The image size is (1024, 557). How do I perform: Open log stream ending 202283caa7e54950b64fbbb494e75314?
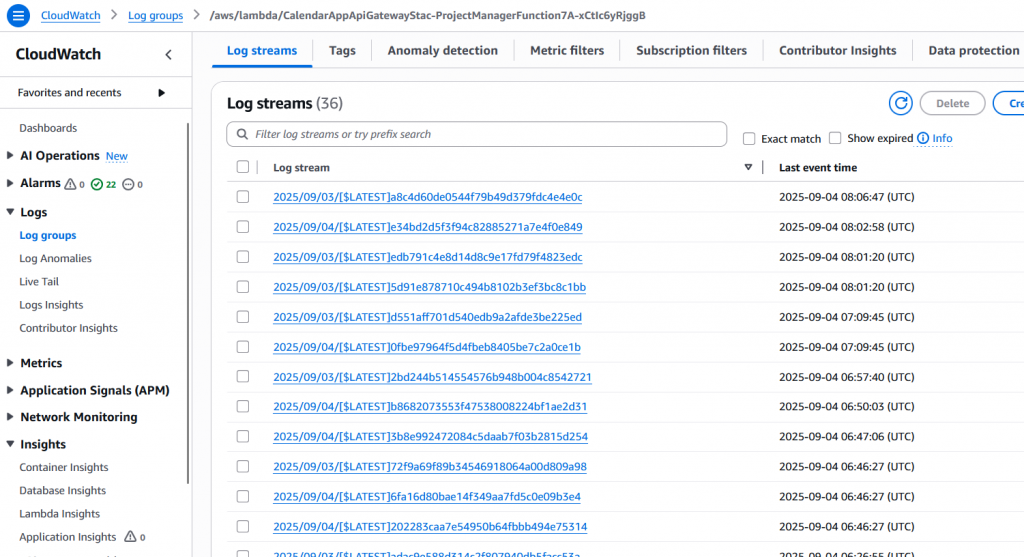430,526
